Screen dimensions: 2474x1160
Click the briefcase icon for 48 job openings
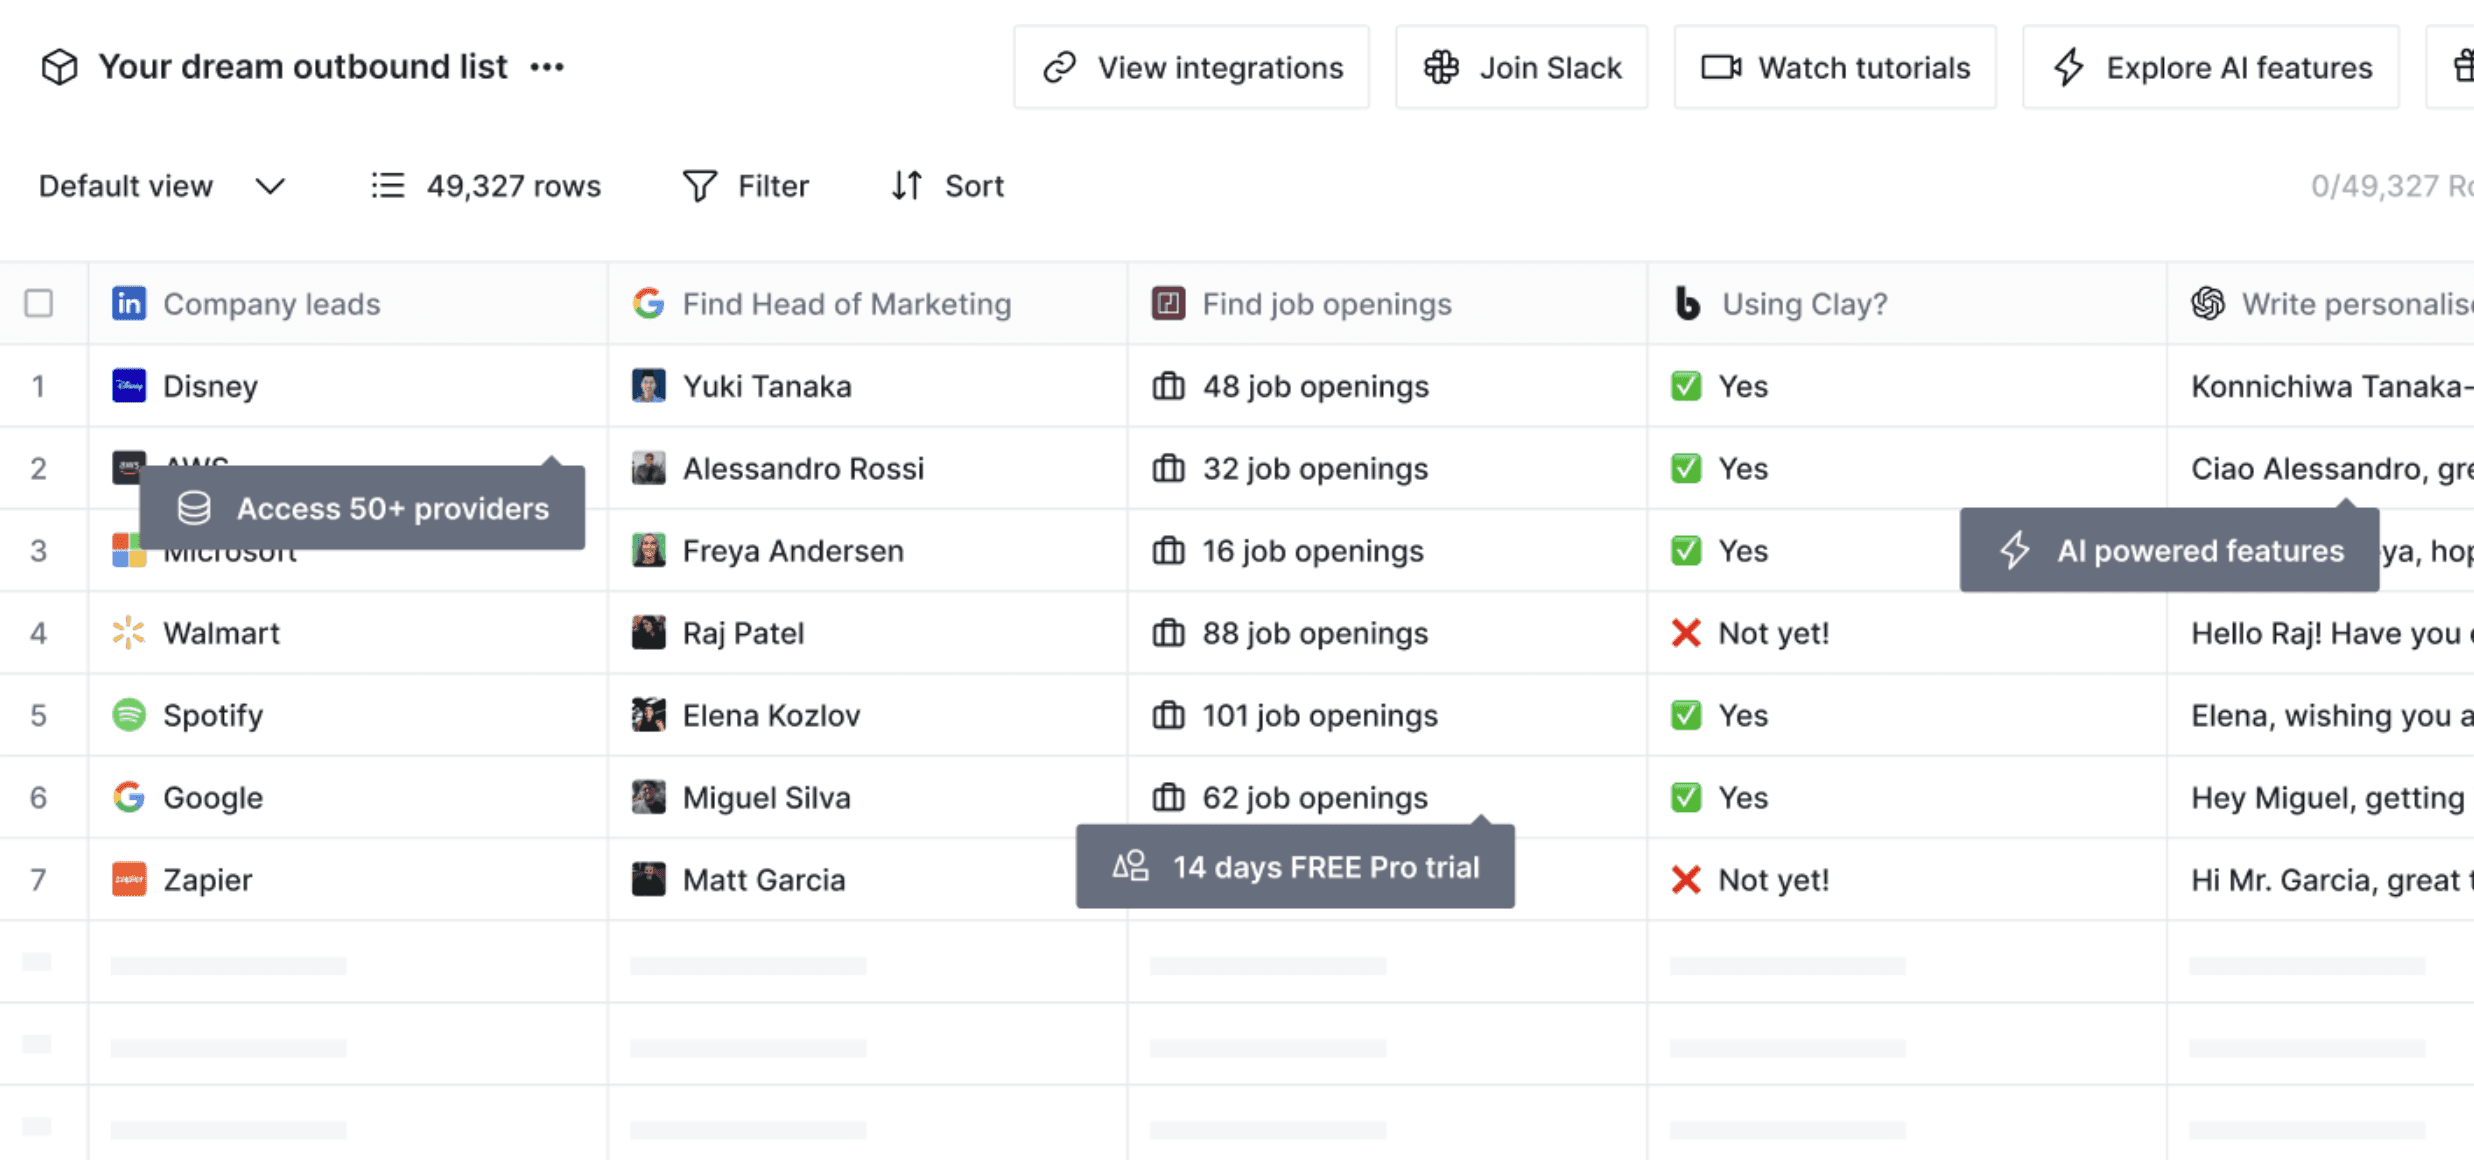tap(1168, 386)
